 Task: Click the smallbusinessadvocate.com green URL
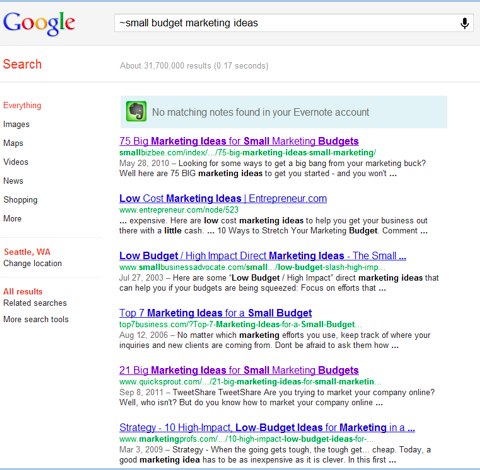tap(252, 267)
